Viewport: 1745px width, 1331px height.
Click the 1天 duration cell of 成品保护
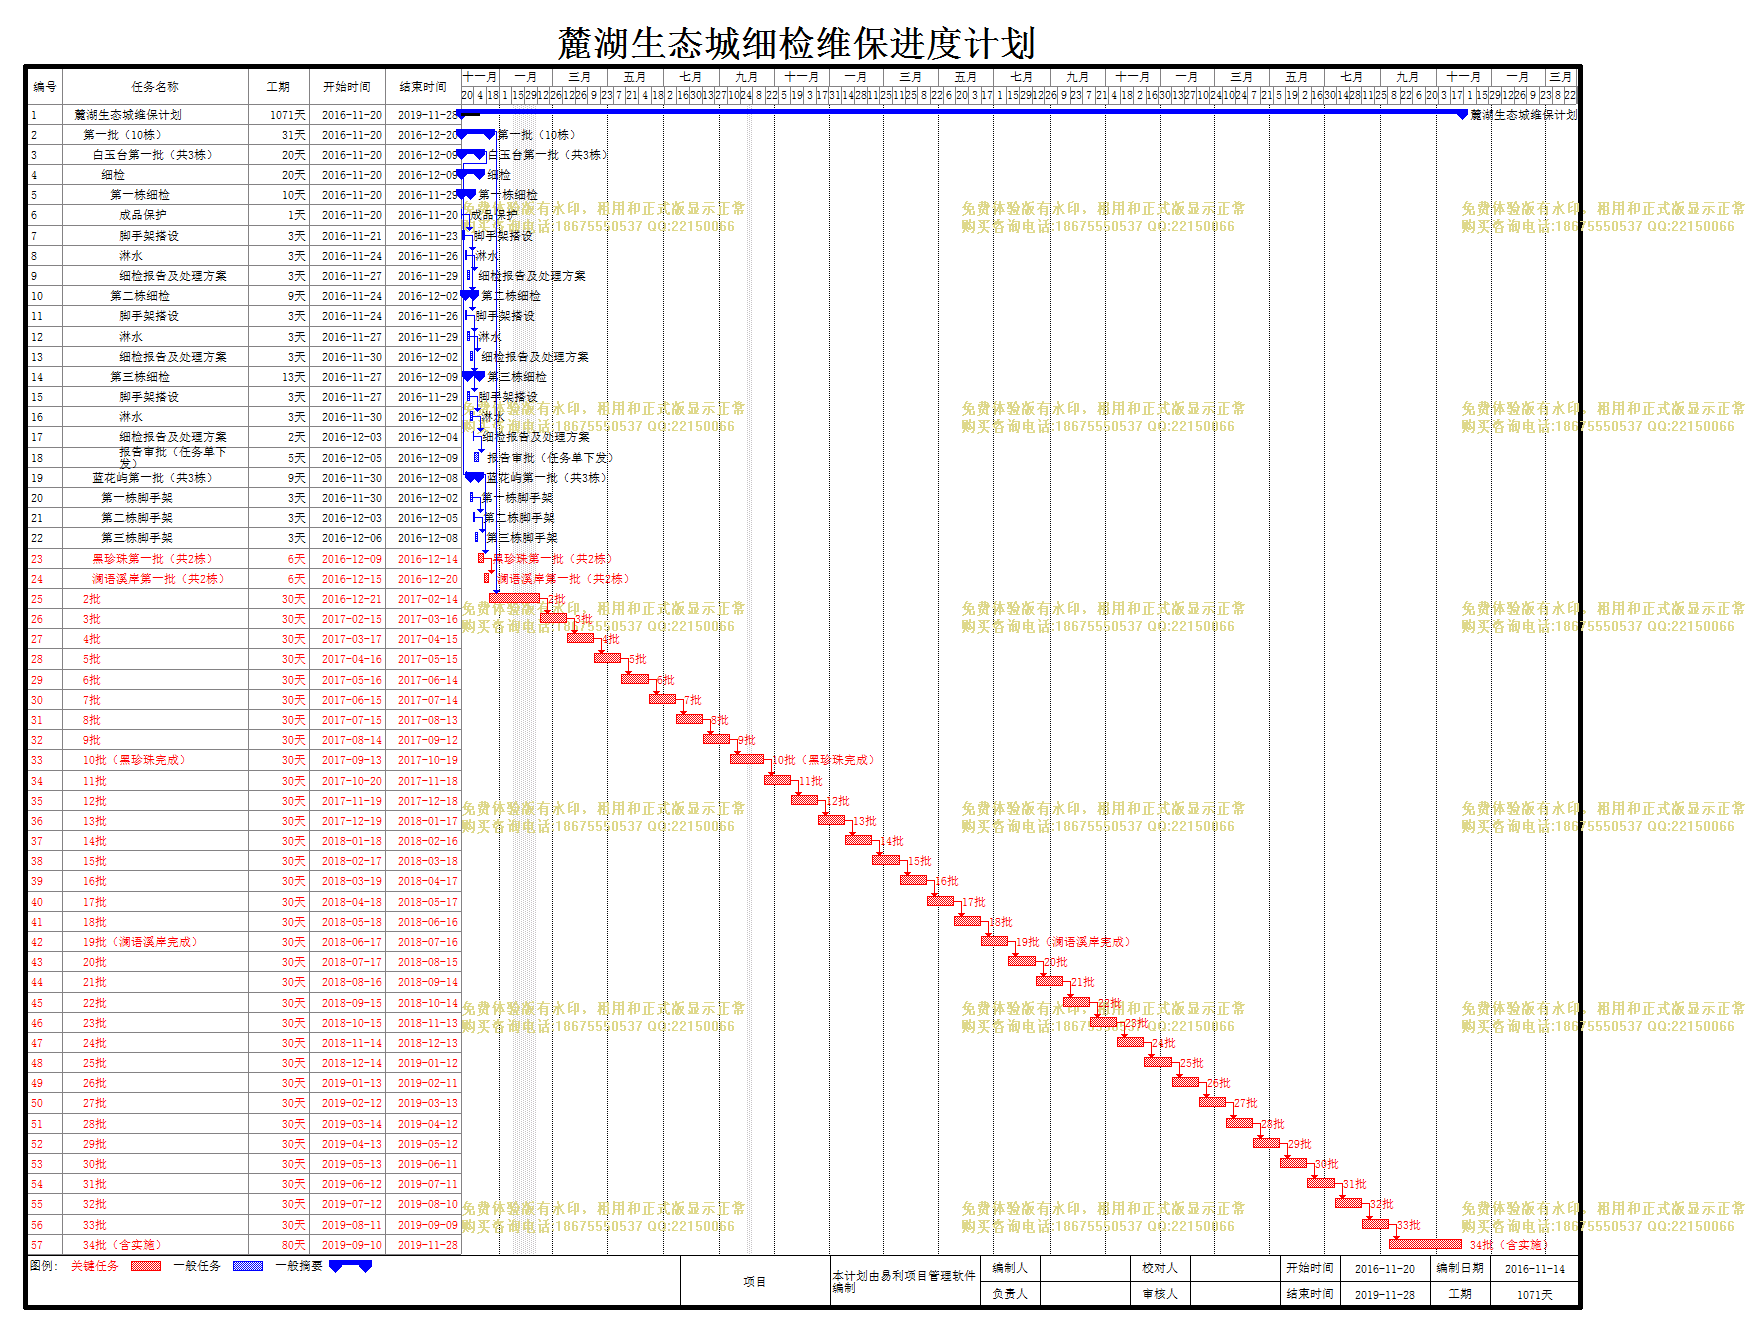(x=297, y=215)
